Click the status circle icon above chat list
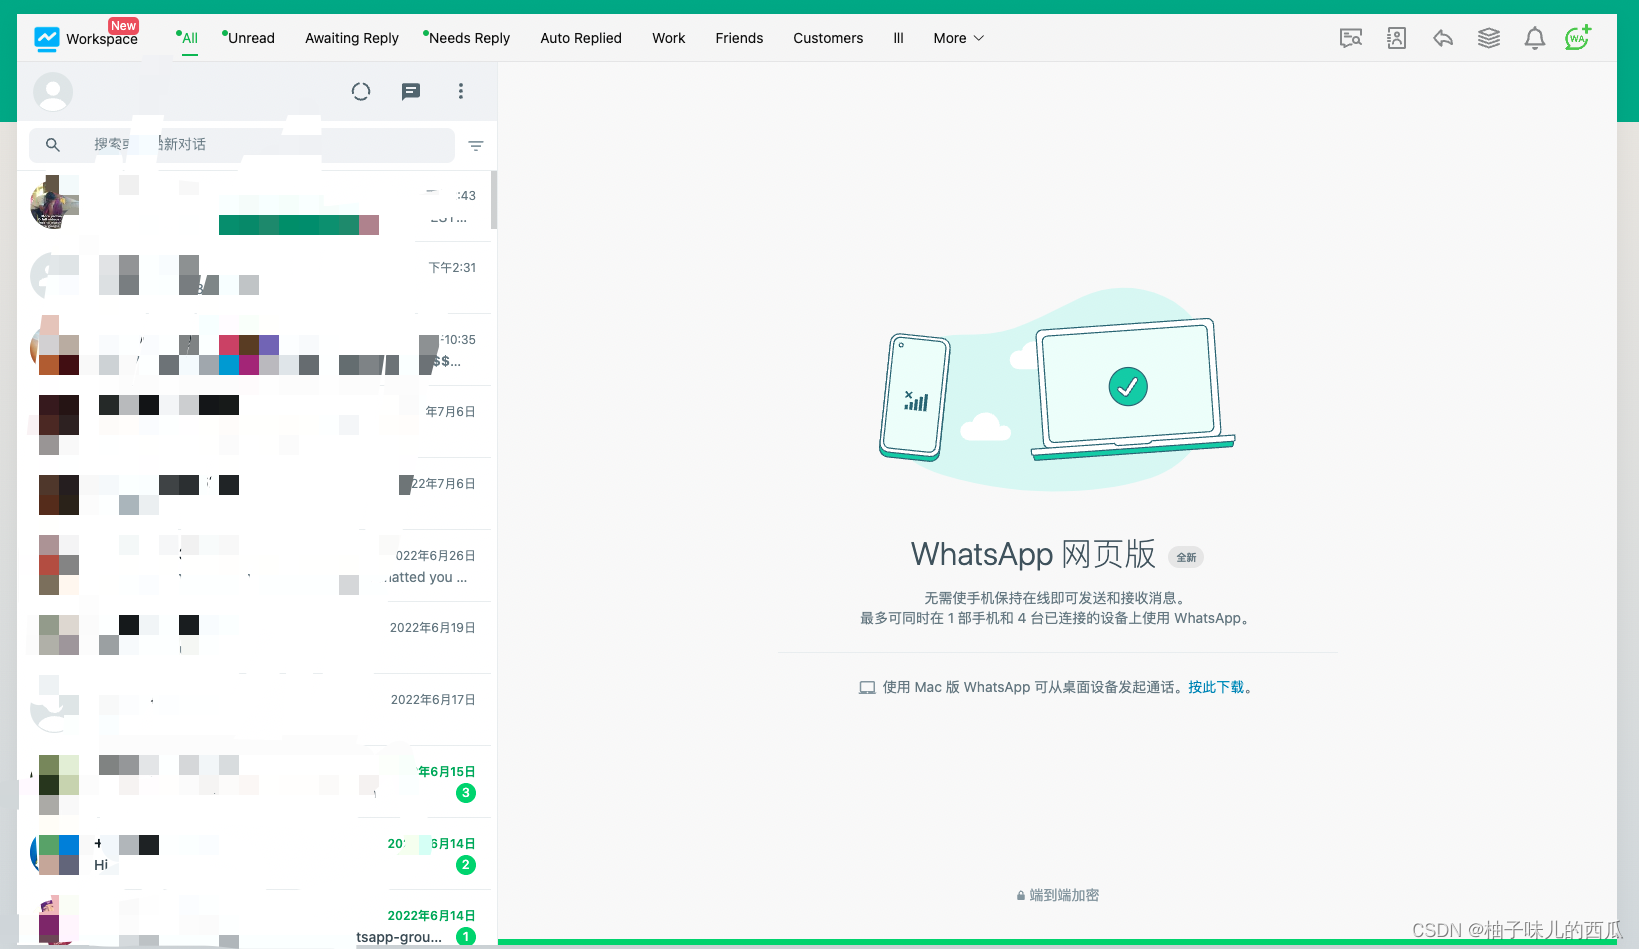1639x949 pixels. [361, 91]
